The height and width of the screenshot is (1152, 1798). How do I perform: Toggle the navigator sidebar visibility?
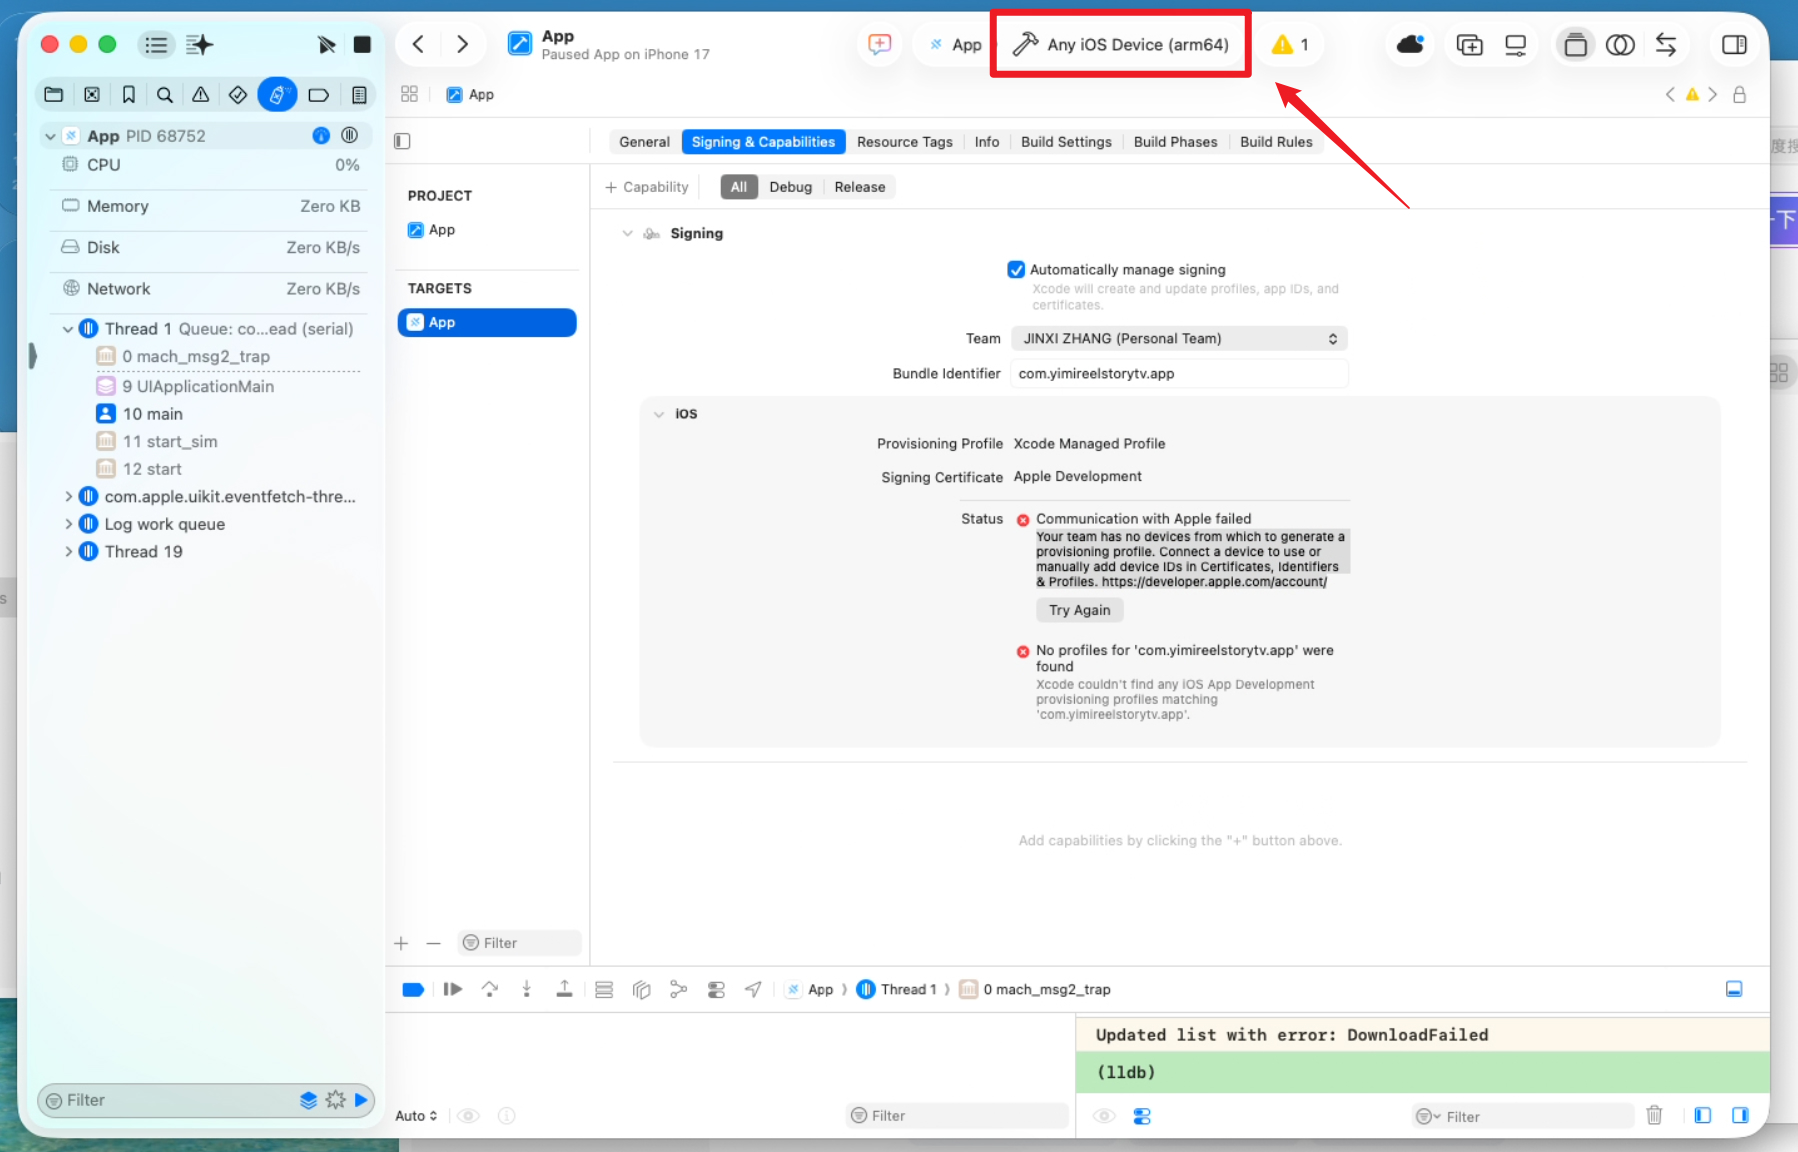(x=155, y=44)
